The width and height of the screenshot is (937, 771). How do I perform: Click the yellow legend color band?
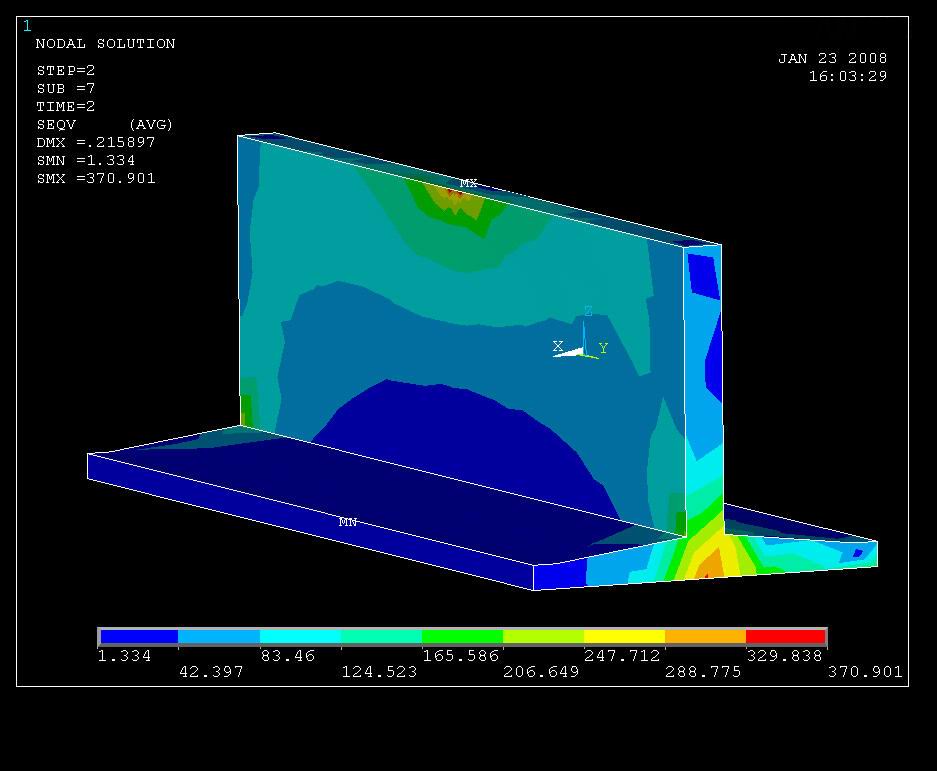[624, 637]
